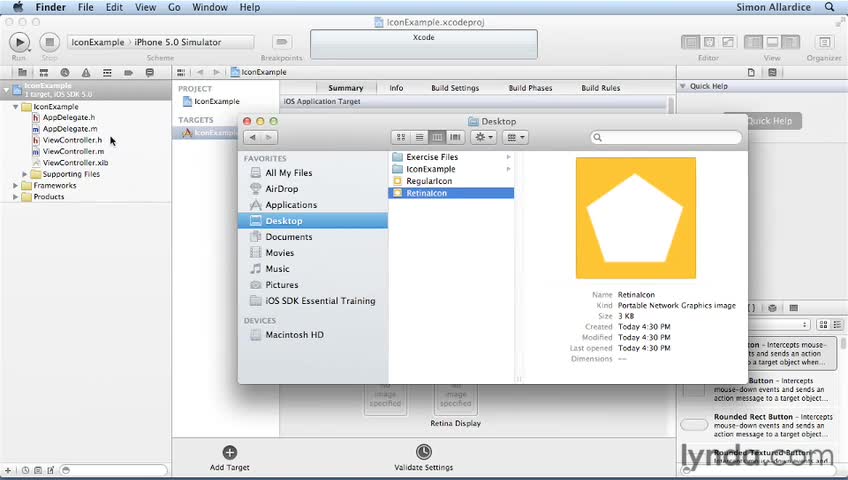Switch to the Summary tab
The width and height of the screenshot is (848, 480).
(x=345, y=88)
